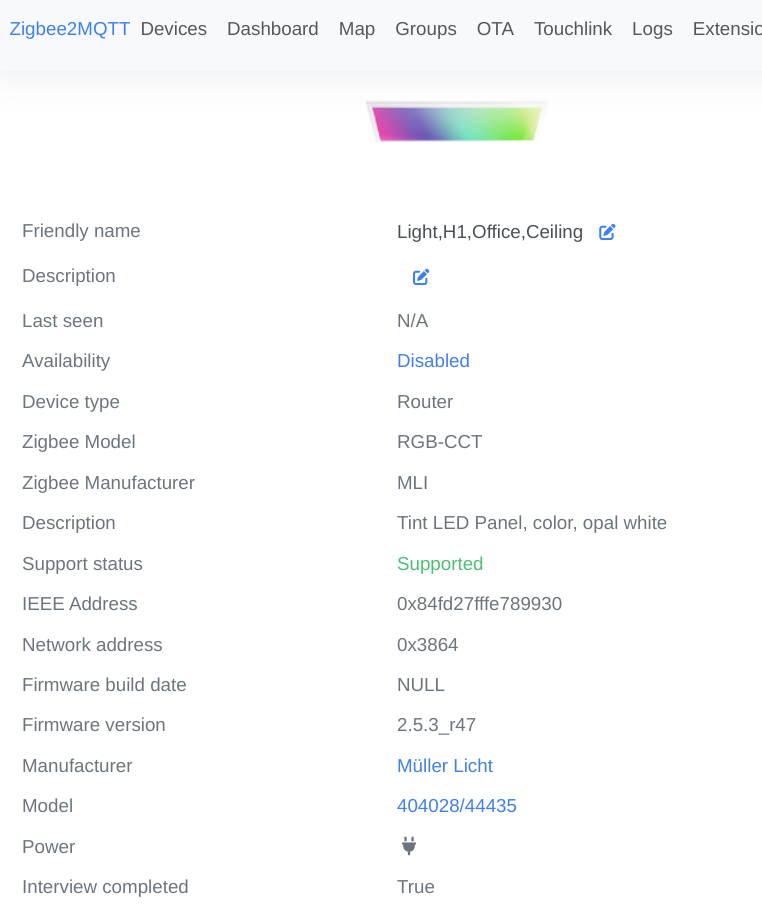Click the Supported status text

tap(440, 564)
